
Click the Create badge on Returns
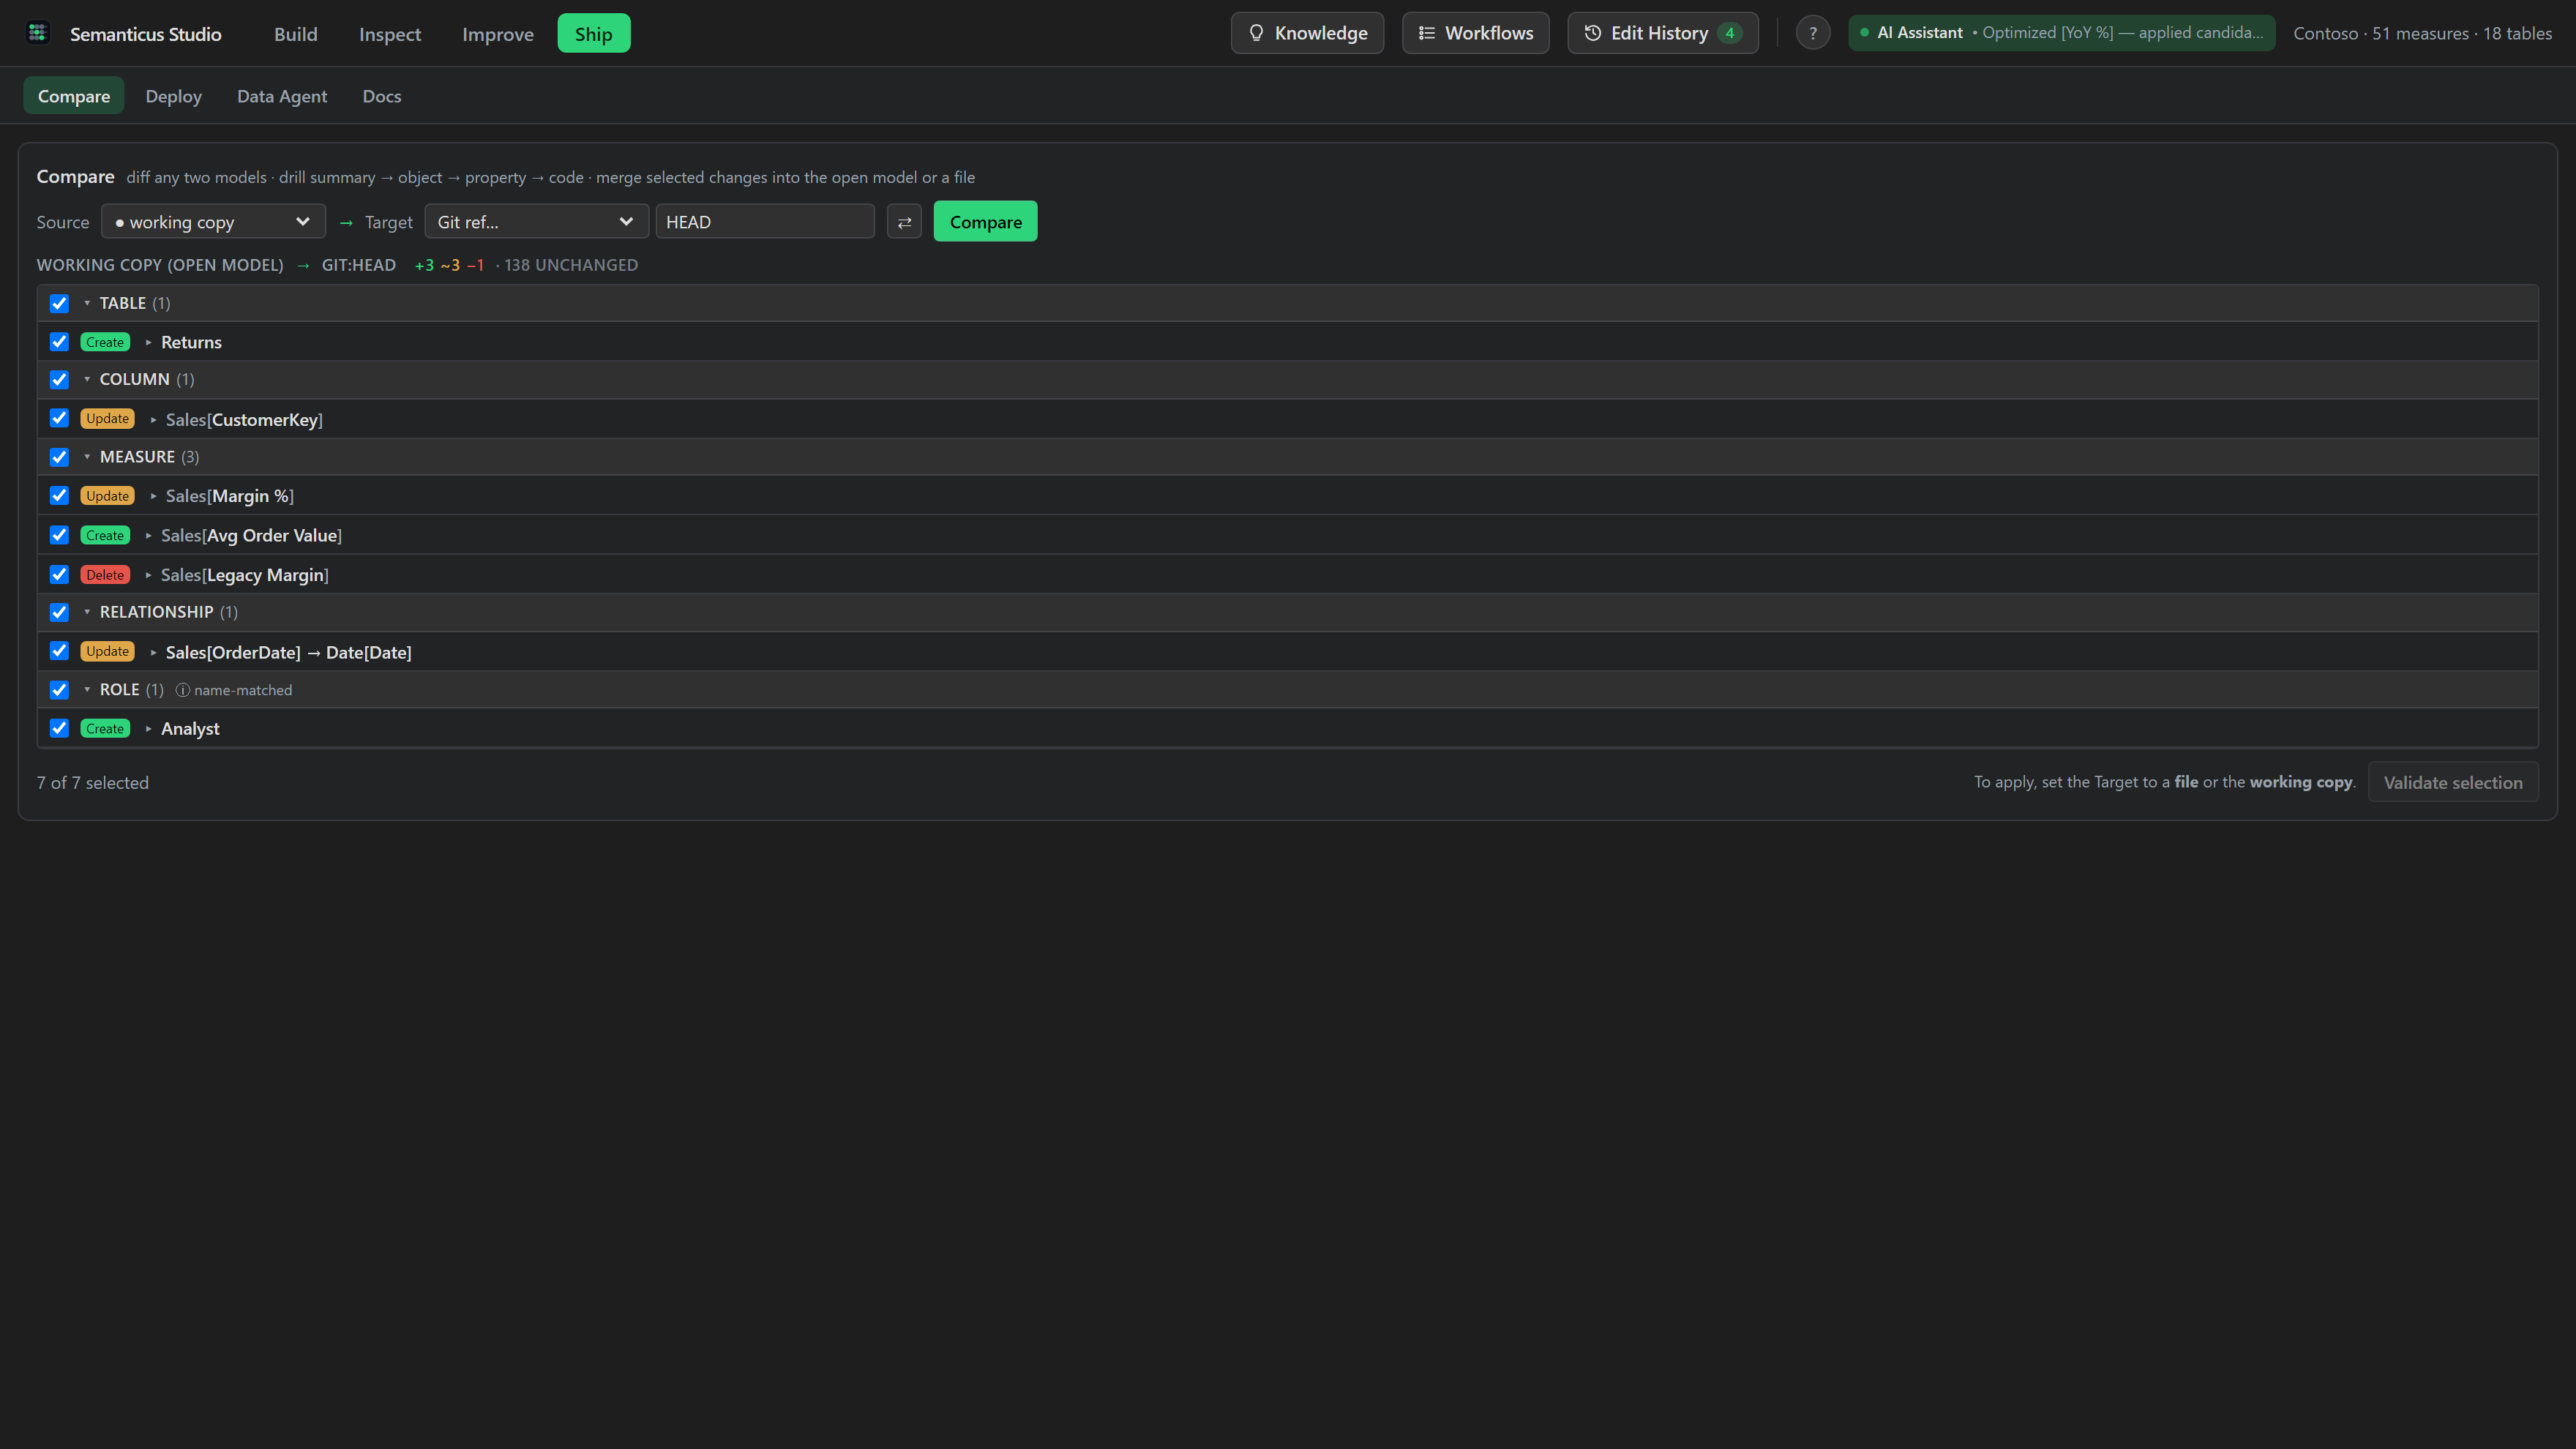(105, 342)
